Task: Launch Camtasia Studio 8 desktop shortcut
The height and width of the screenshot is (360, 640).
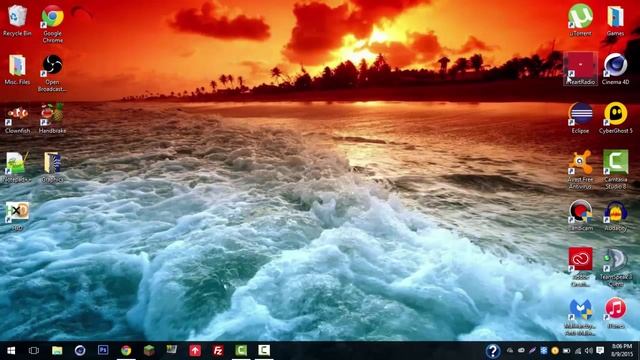Action: coord(616,169)
